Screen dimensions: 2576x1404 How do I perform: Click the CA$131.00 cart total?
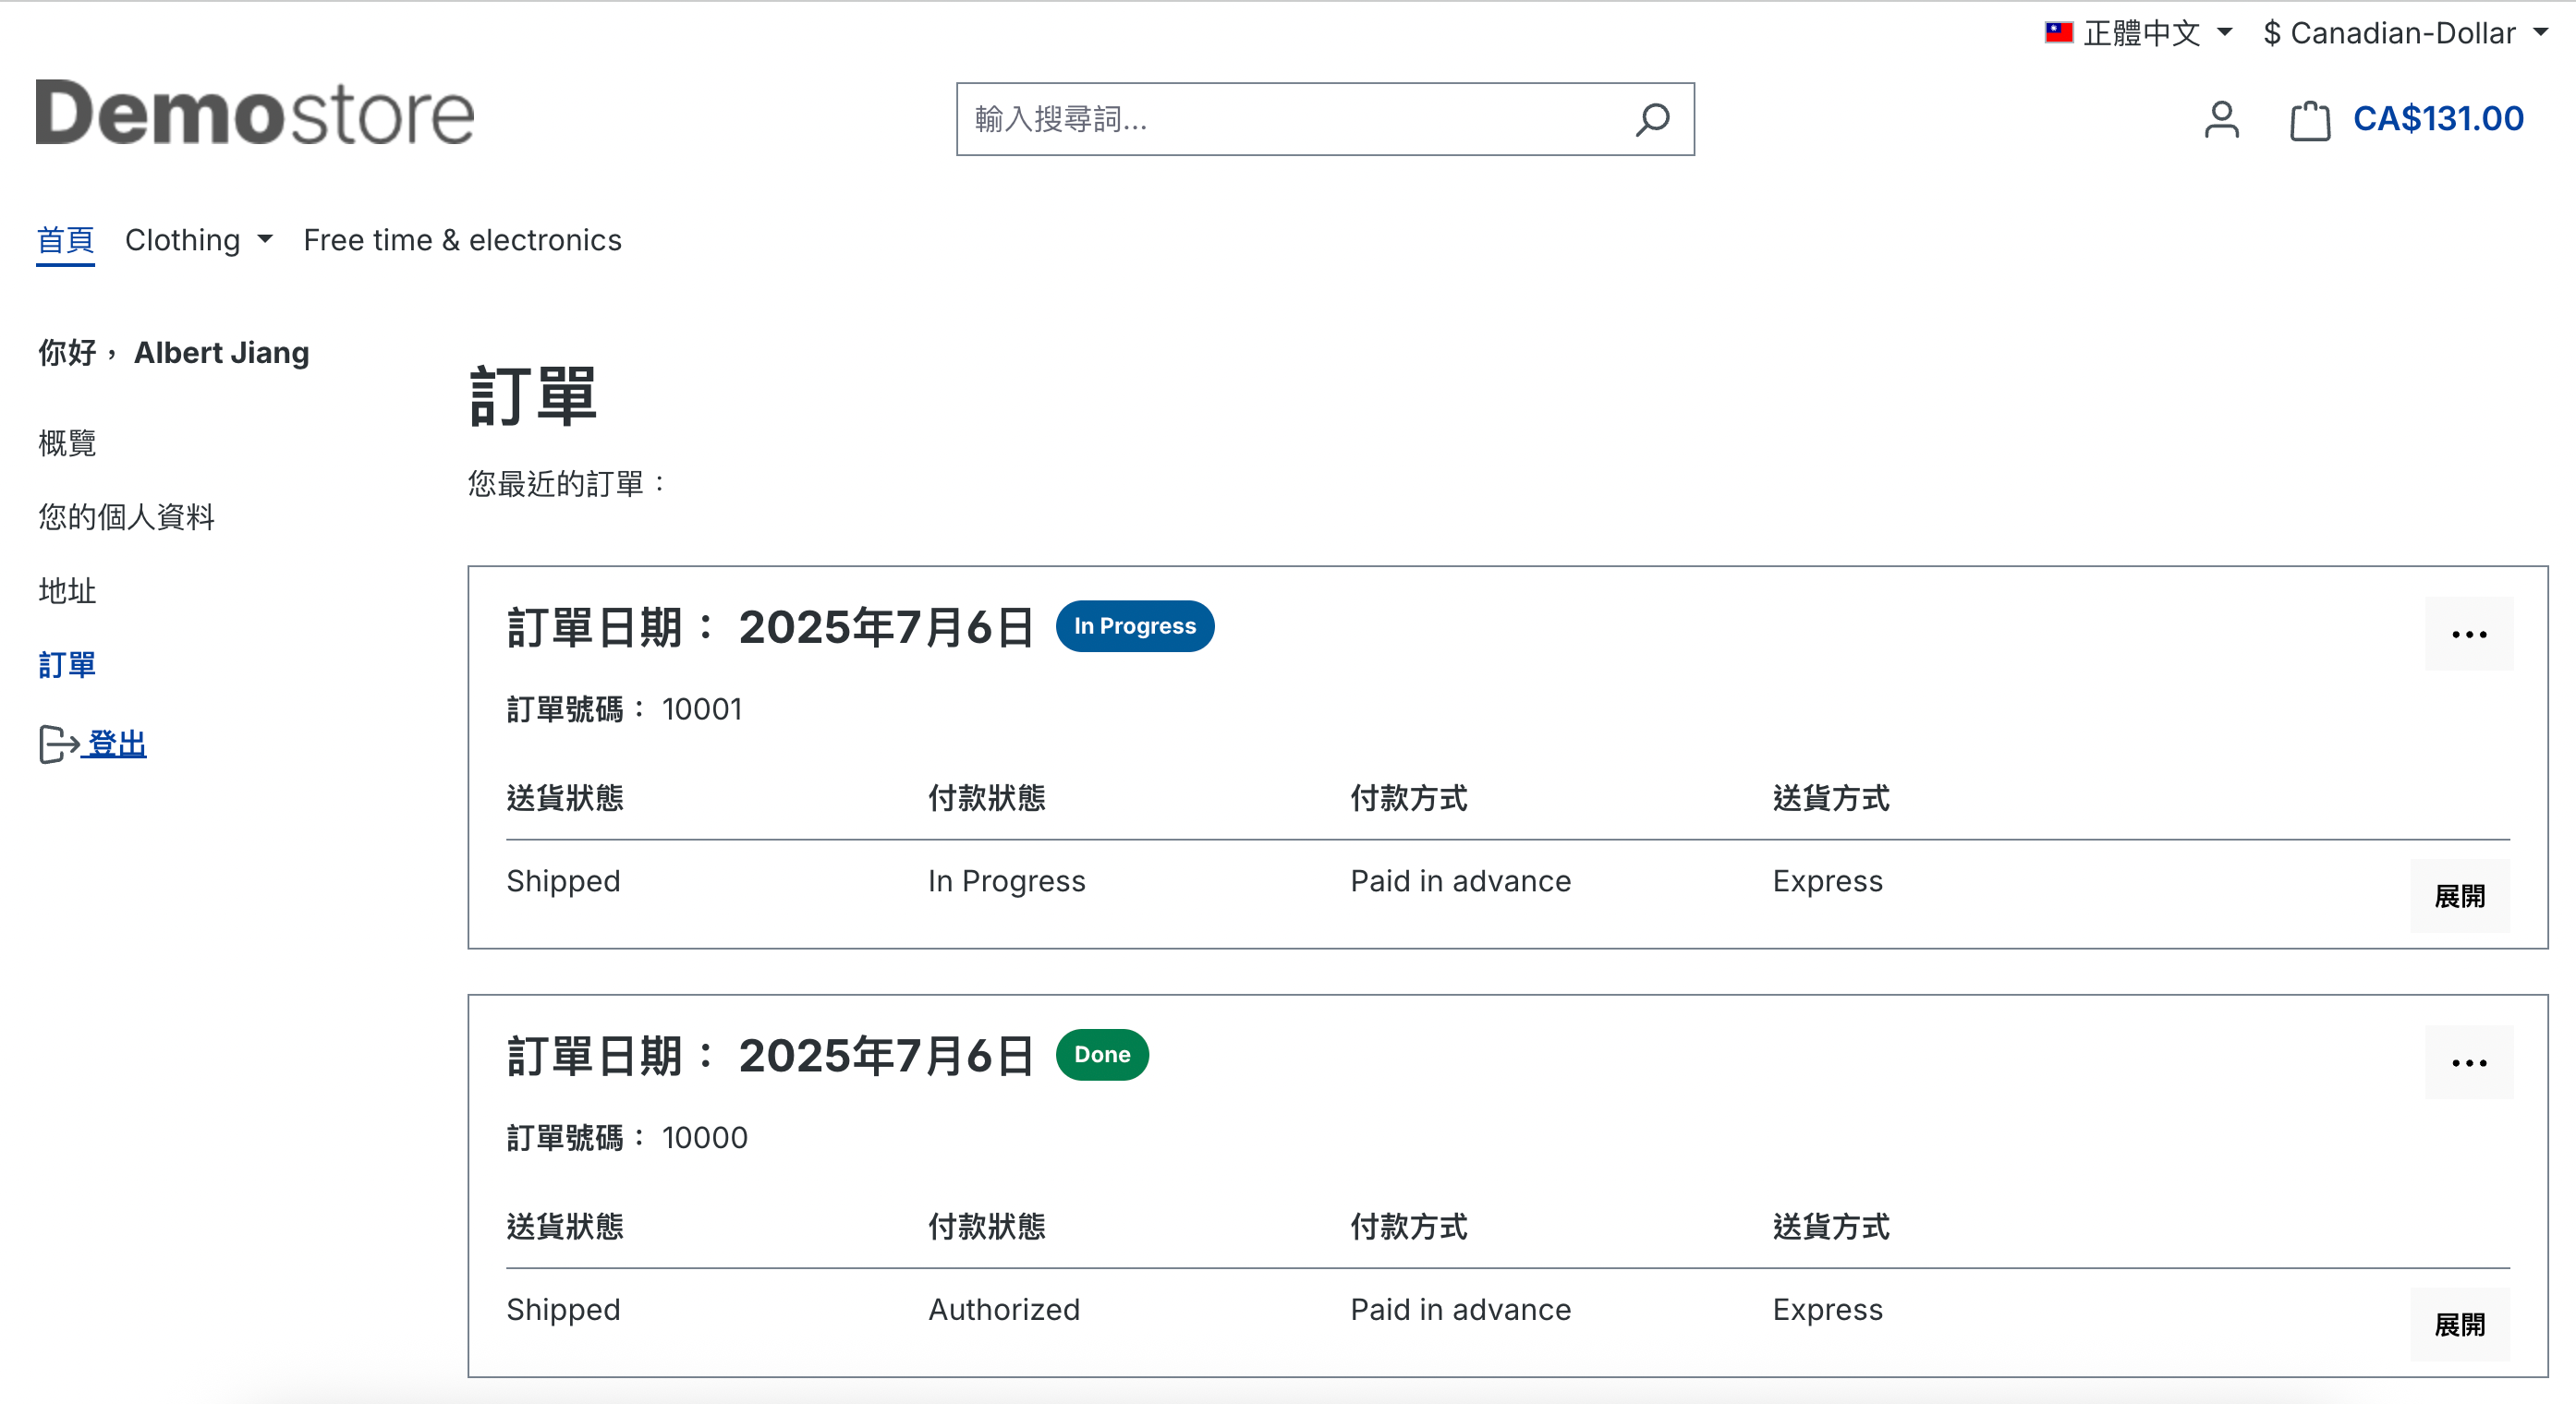pyautogui.click(x=2438, y=119)
